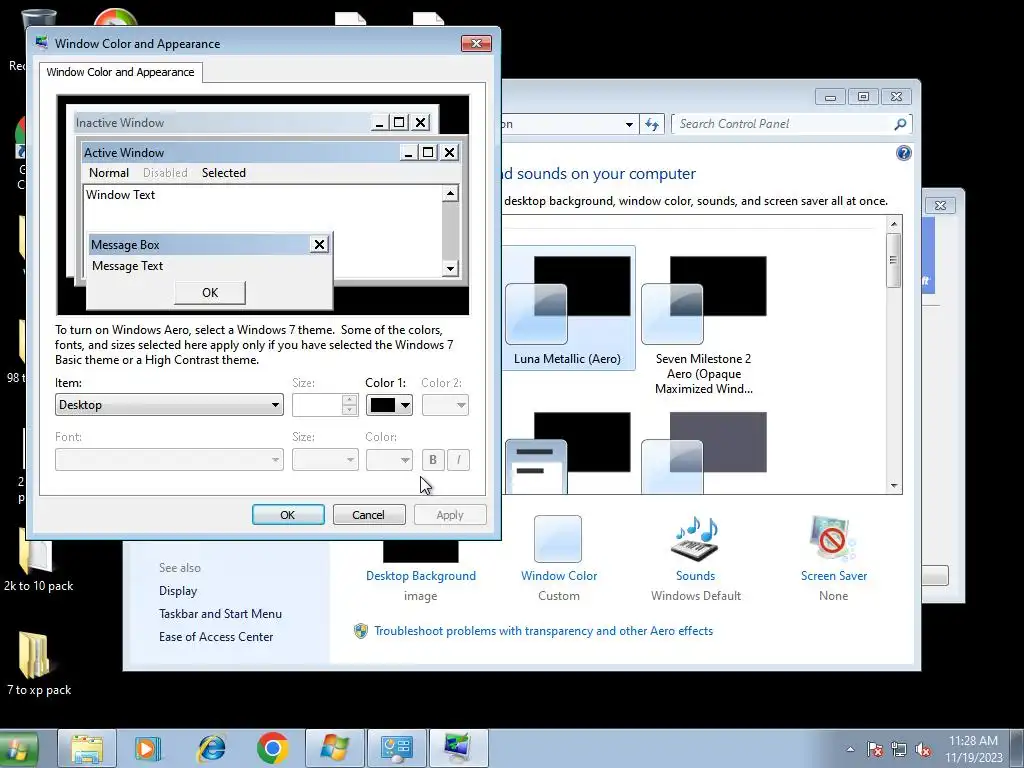Viewport: 1024px width, 768px height.
Task: Click theme list scrollbar up arrow
Action: [894, 224]
